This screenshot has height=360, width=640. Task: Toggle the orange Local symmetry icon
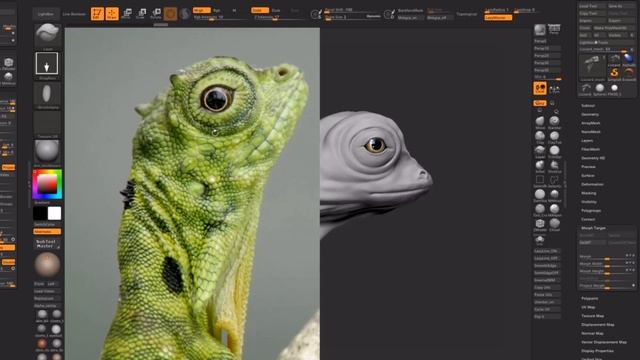[540, 88]
